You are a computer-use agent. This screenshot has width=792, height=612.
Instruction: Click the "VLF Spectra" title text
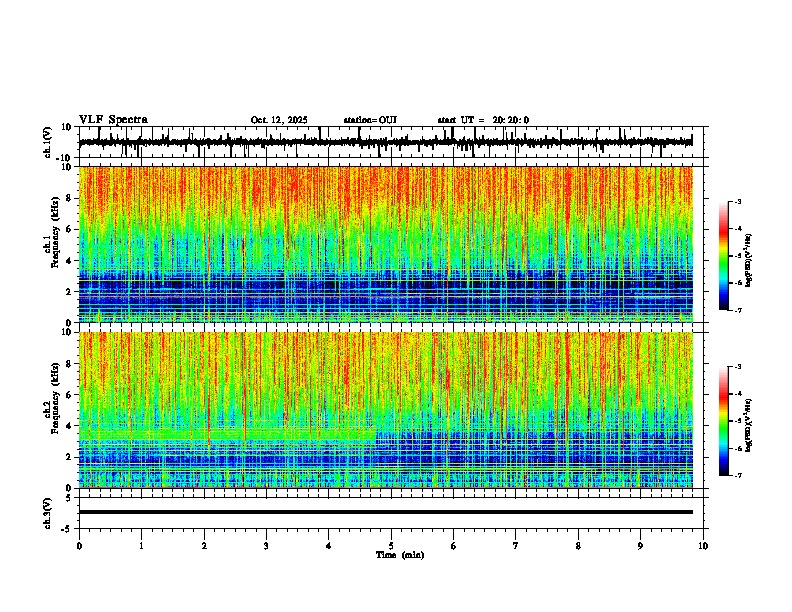113,120
